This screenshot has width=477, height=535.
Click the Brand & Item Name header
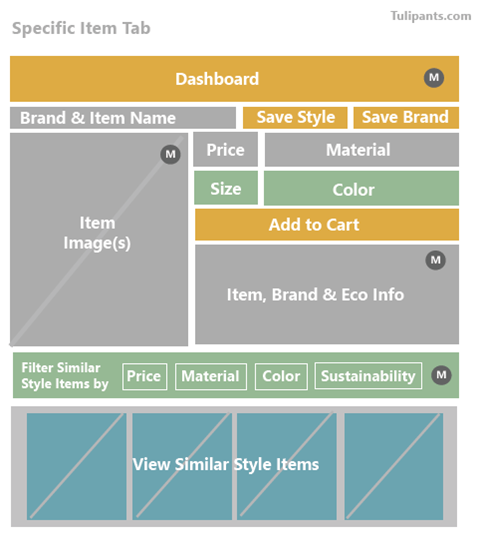[x=123, y=118]
